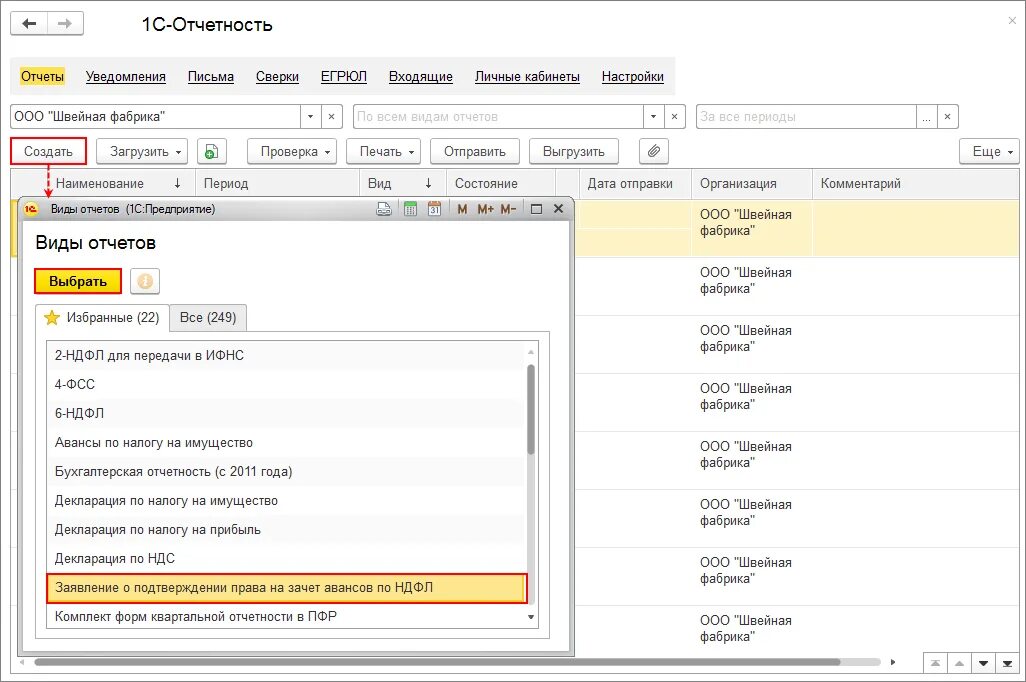This screenshot has width=1026, height=682.
Task: Expand the Загрузить dropdown button
Action: coord(142,152)
